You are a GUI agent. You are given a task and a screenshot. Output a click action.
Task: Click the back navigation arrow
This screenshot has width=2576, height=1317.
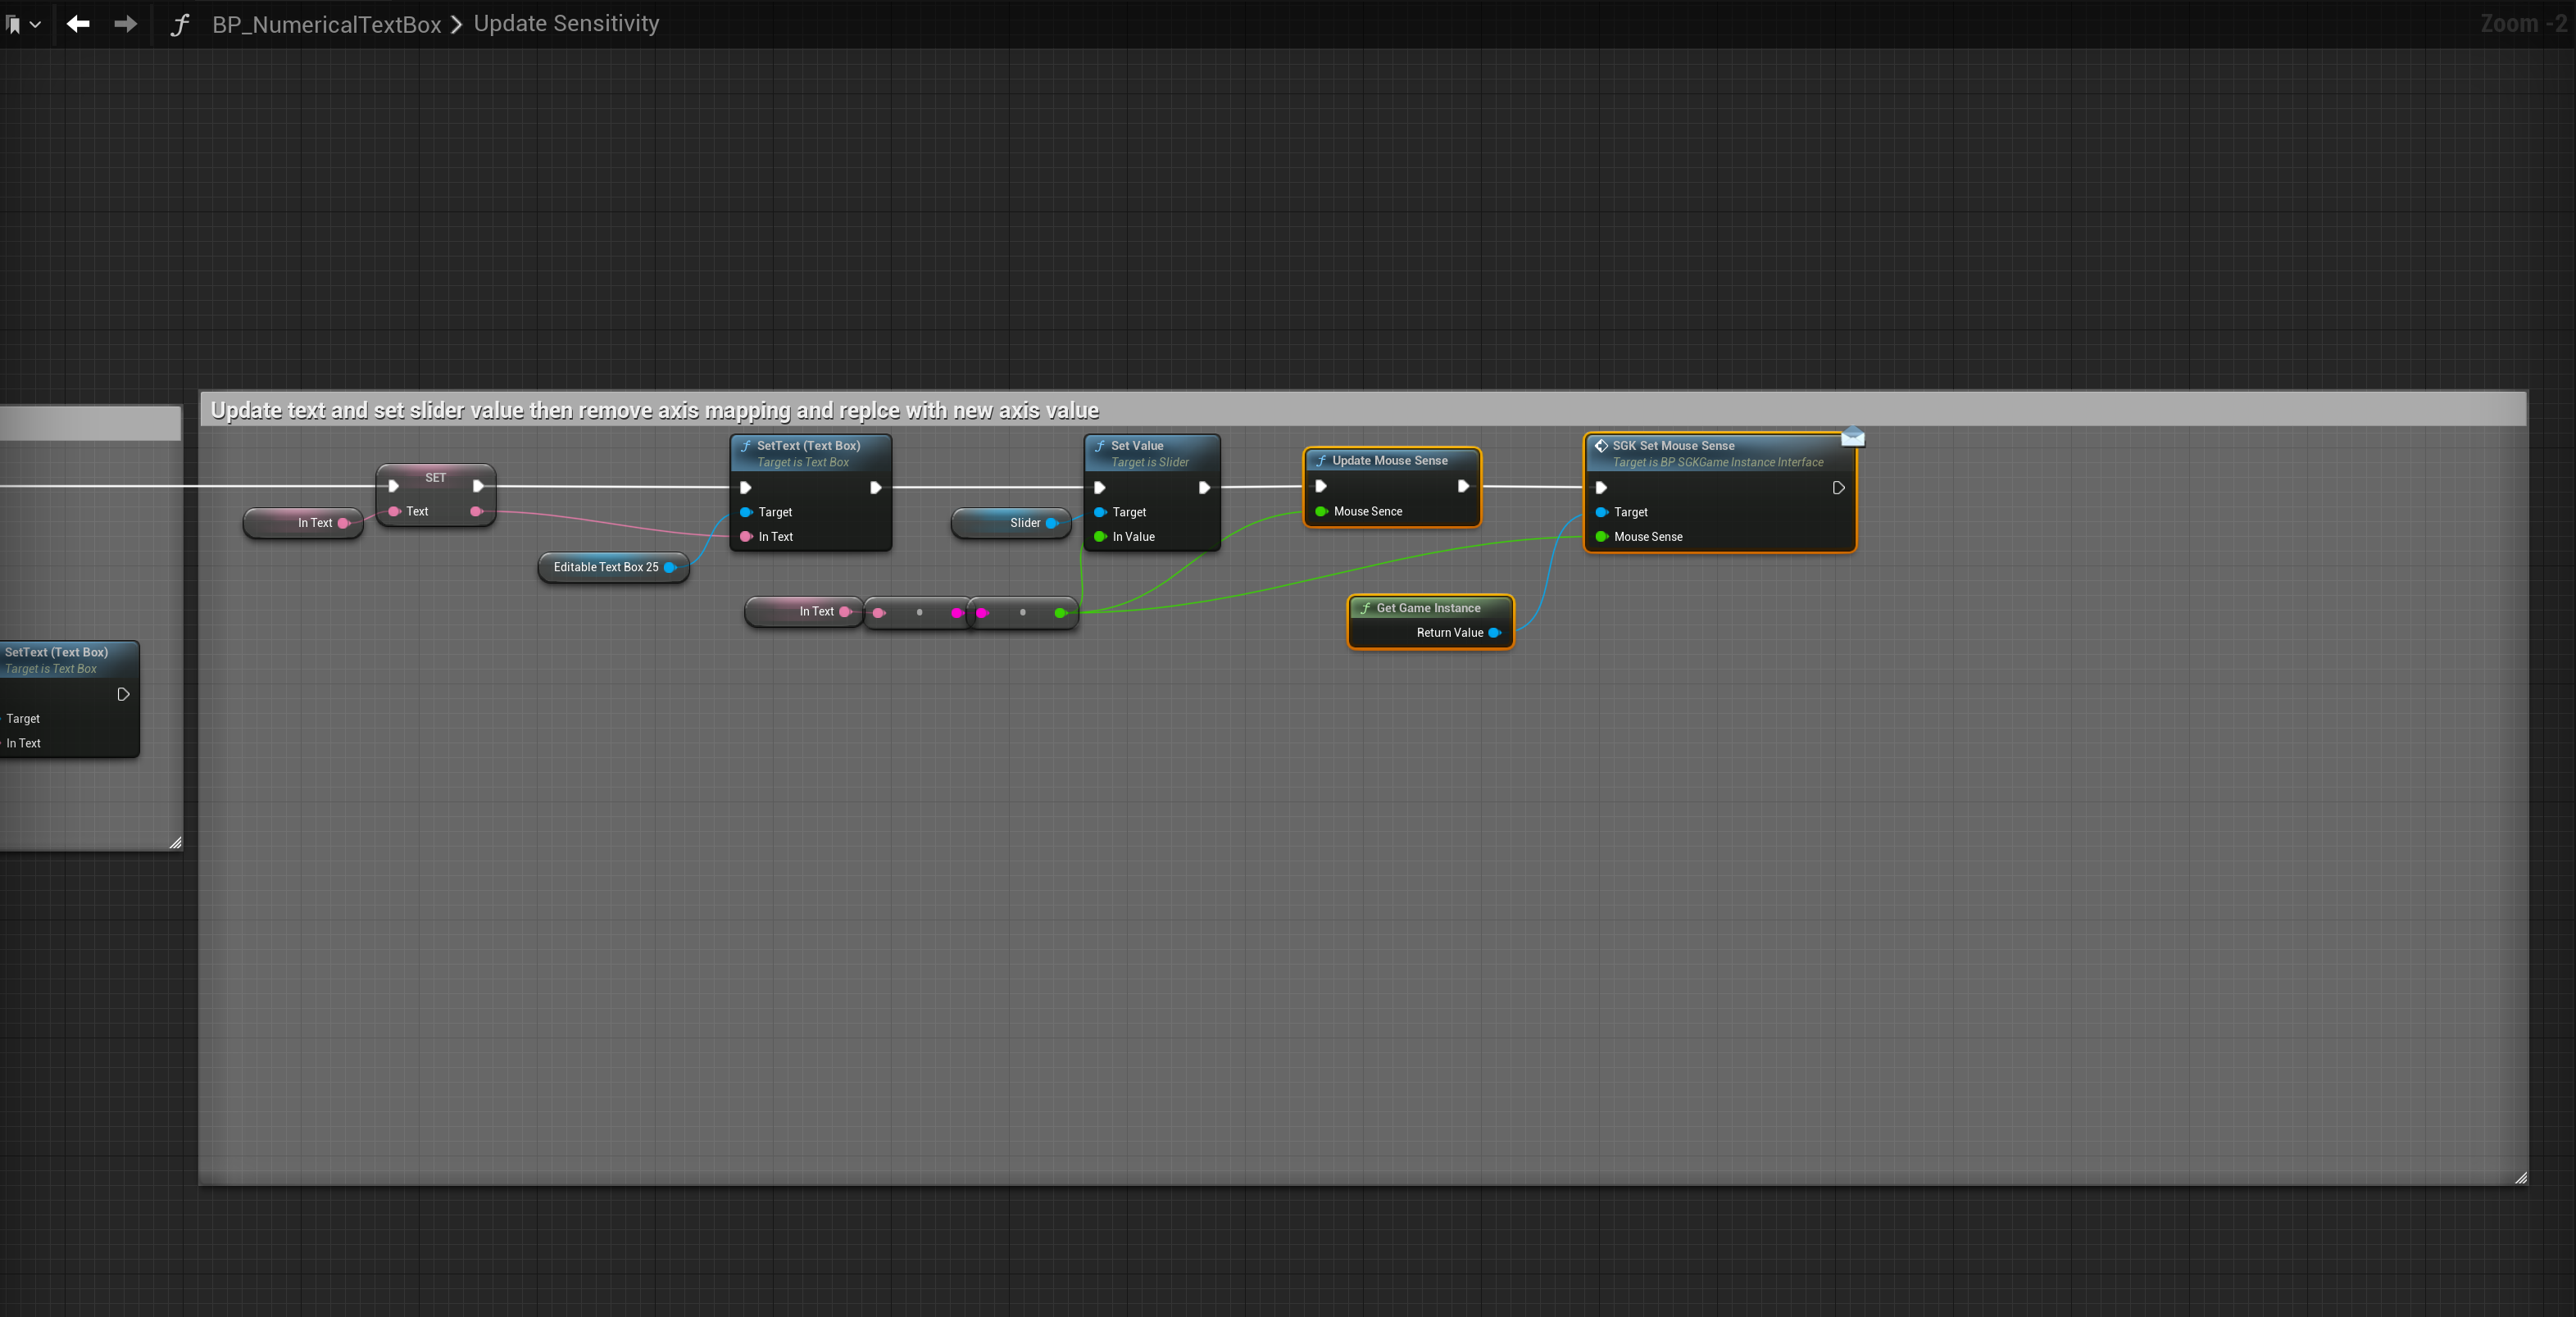78,24
